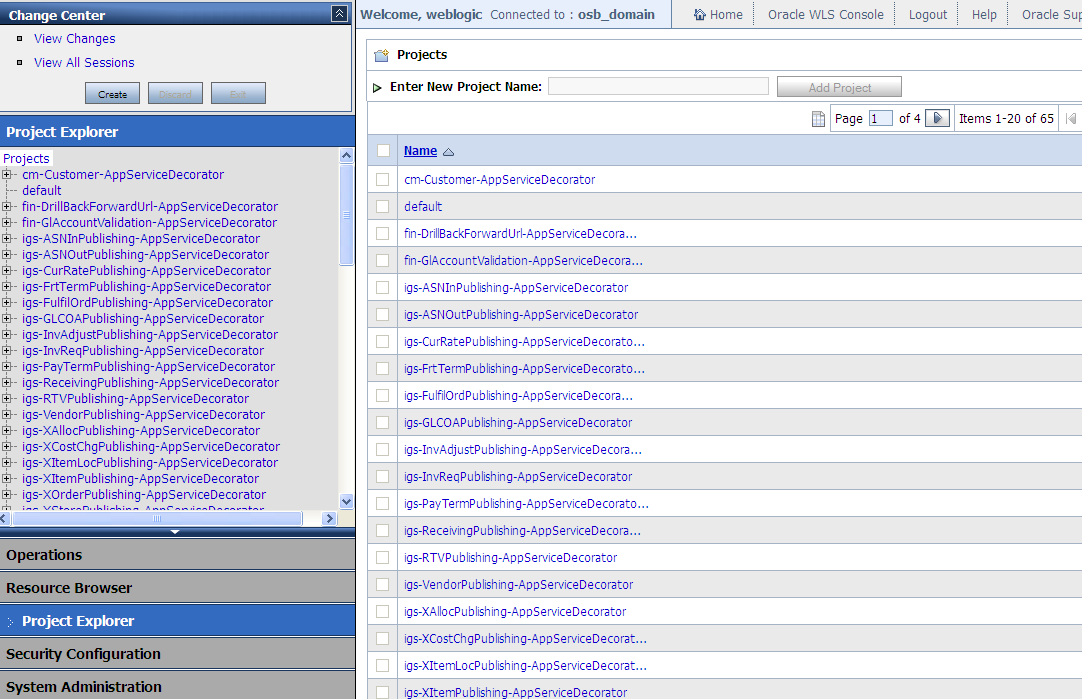This screenshot has width=1082, height=699.
Task: Click tree vertical scrollbar down arrow
Action: [346, 502]
